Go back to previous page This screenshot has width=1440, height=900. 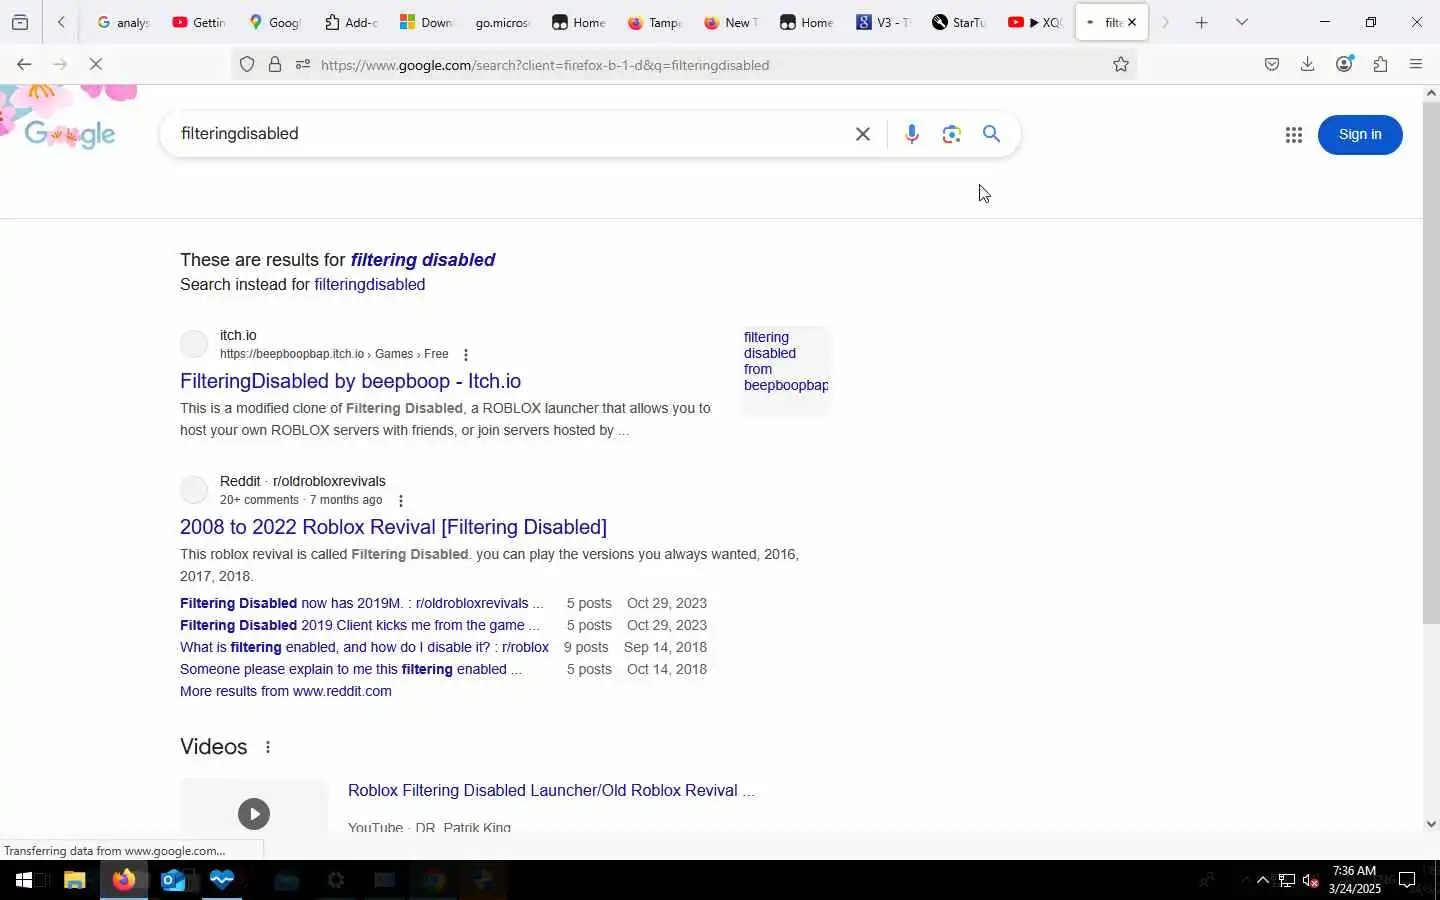tap(24, 64)
